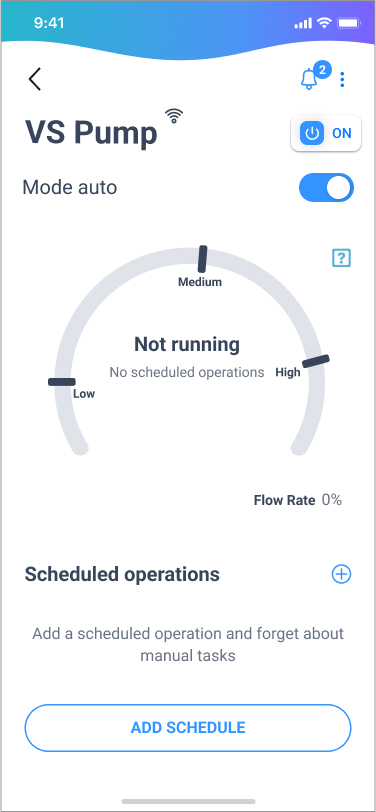Tap the Wi-Fi signal icon beside VS Pump
This screenshot has height=812, width=376.
[175, 115]
